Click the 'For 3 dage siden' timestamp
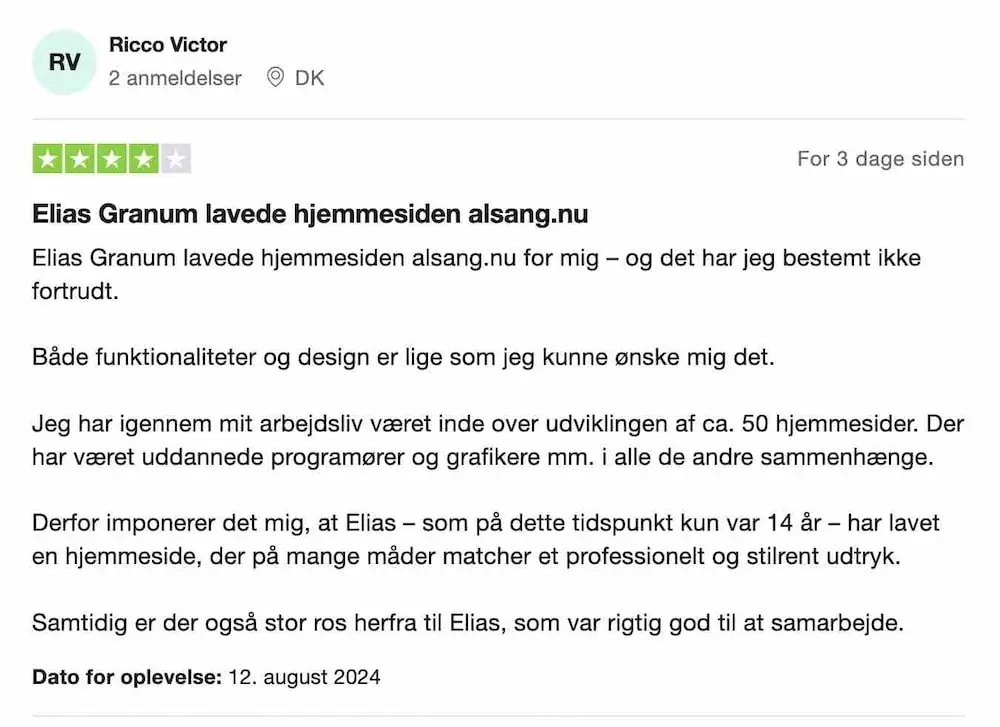 (x=880, y=159)
